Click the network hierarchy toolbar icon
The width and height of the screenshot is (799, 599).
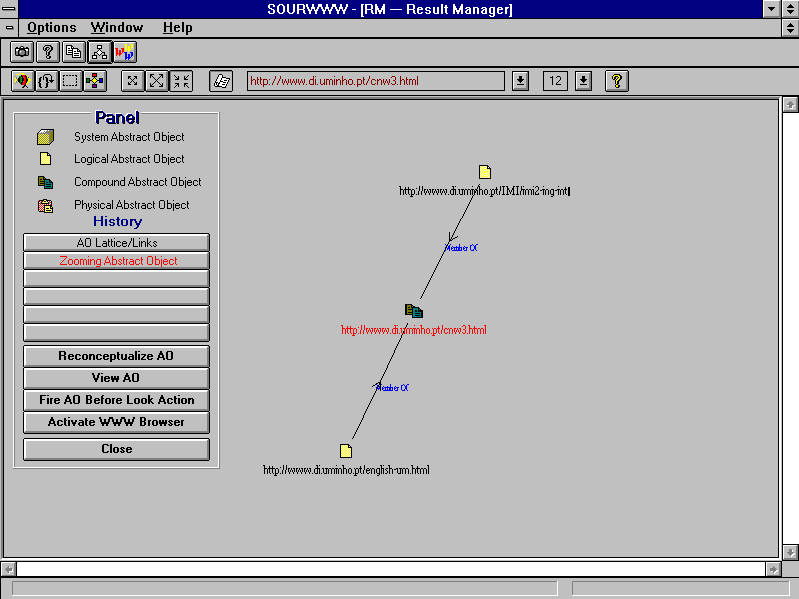click(99, 52)
